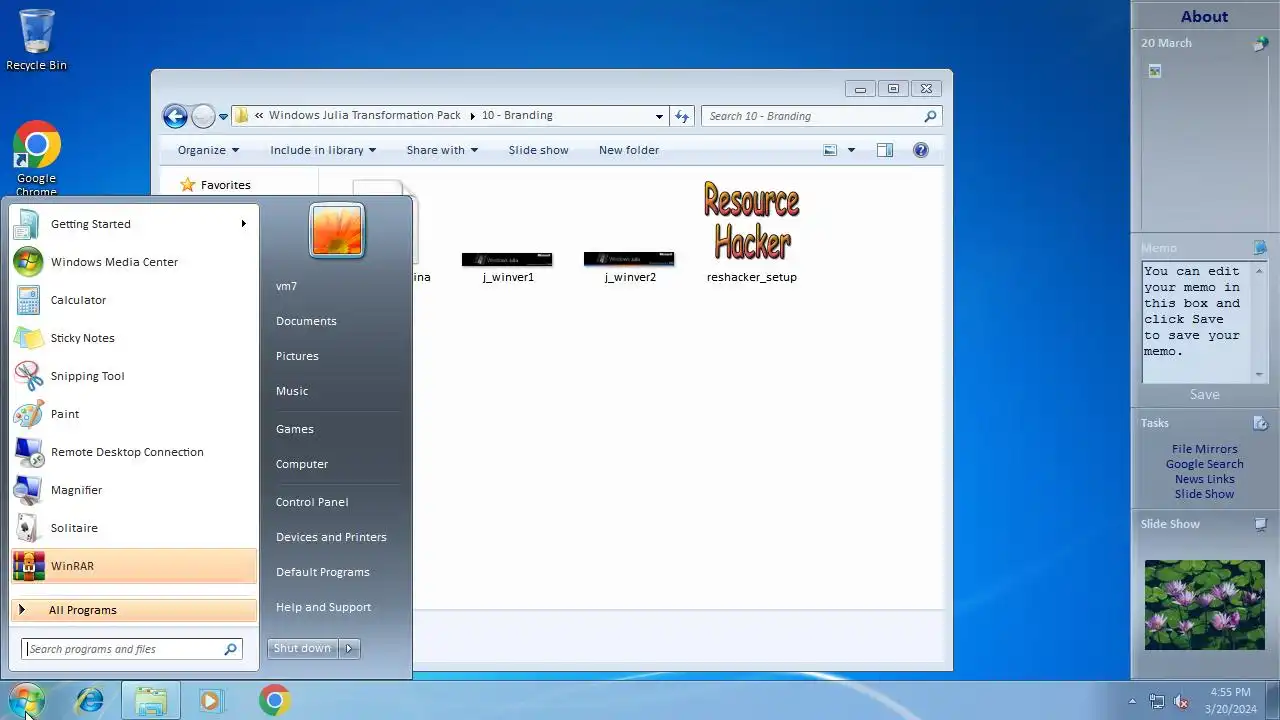Open File Mirrors link
The image size is (1280, 720).
pos(1204,449)
